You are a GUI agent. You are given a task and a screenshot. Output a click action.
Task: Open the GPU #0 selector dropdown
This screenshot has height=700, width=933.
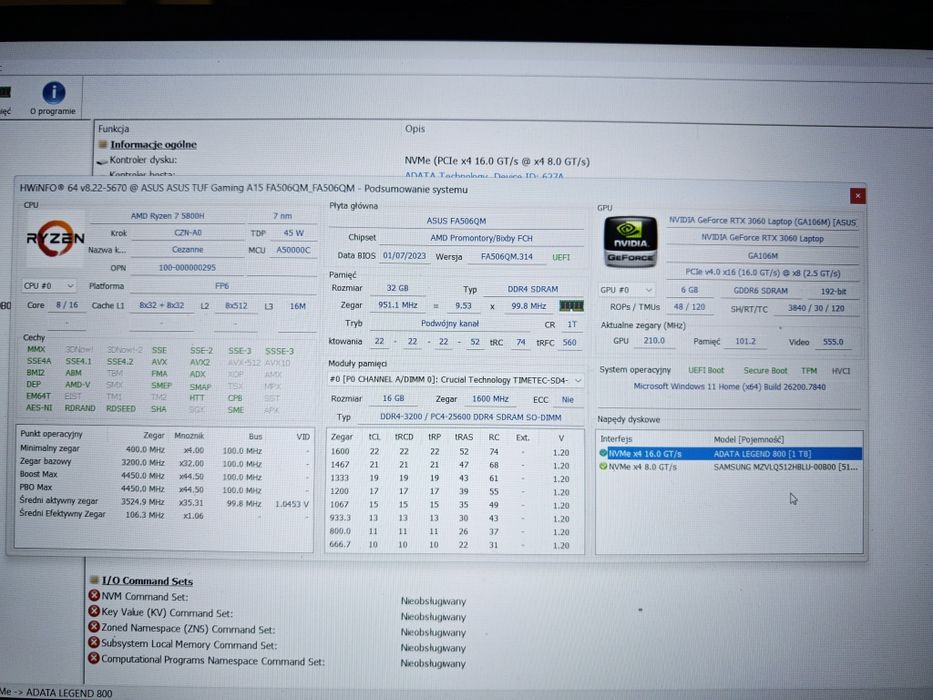coord(627,290)
